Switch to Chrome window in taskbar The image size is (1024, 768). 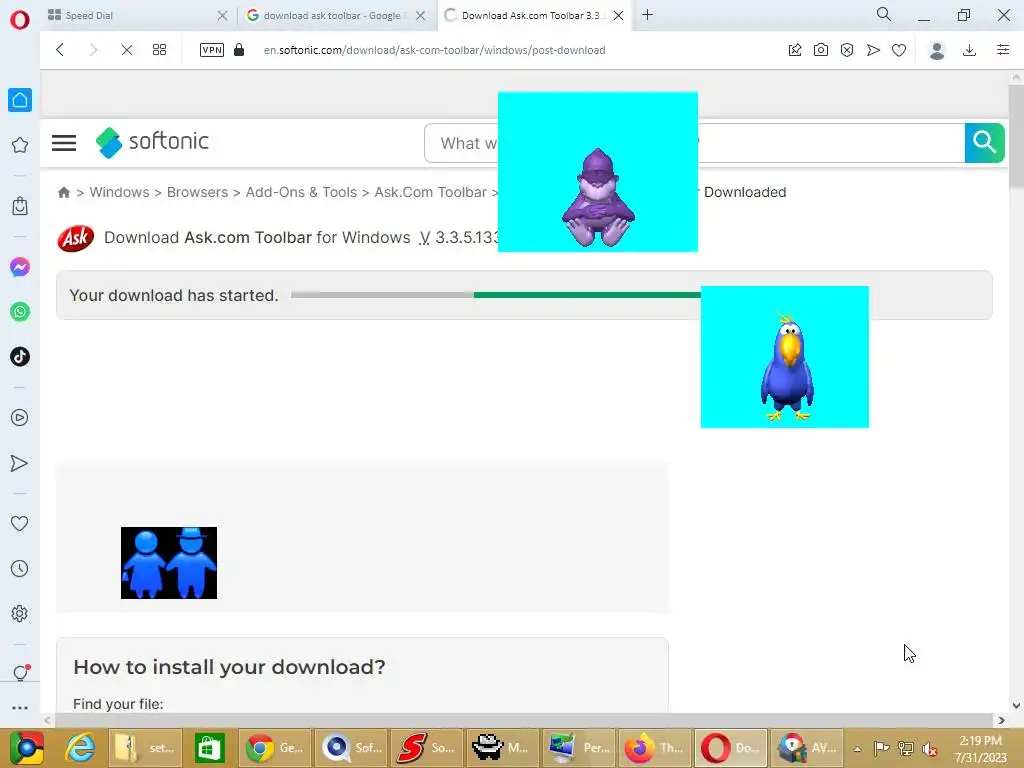click(274, 748)
